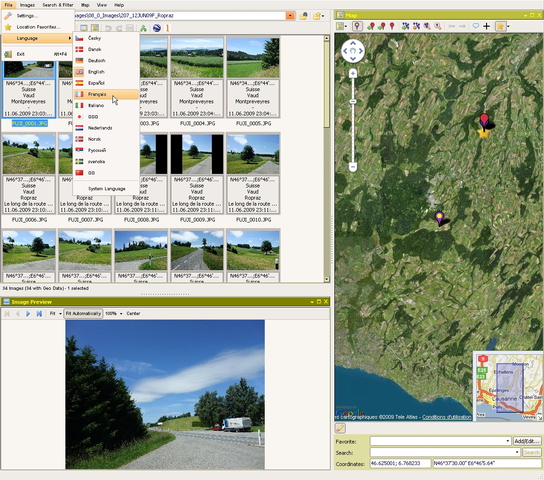This screenshot has height=480, width=544.
Task: Pick Español from the language submenu
Action: [106, 83]
